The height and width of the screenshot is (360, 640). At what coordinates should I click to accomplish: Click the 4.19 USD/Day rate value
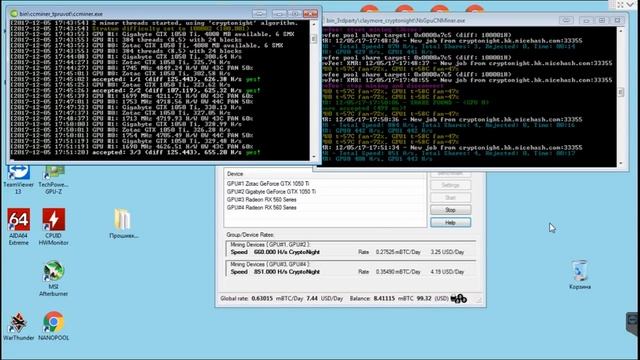[x=447, y=272]
